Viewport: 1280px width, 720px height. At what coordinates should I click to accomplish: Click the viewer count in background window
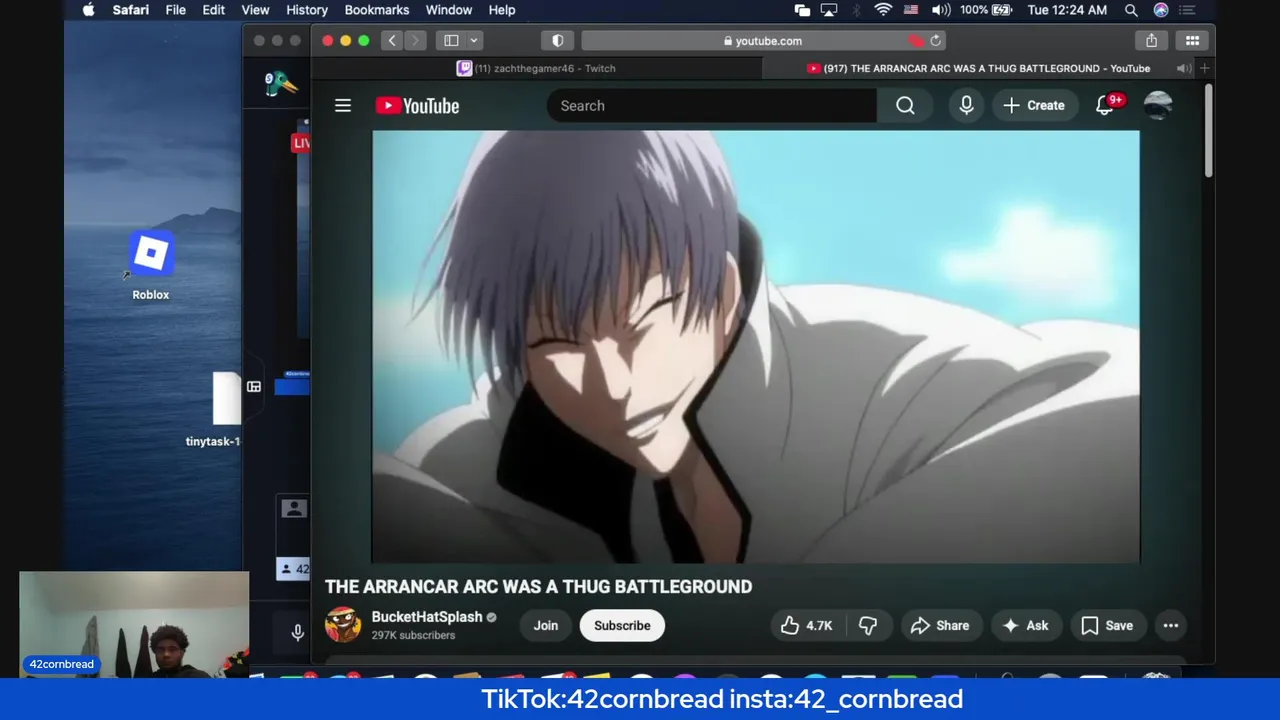[294, 569]
